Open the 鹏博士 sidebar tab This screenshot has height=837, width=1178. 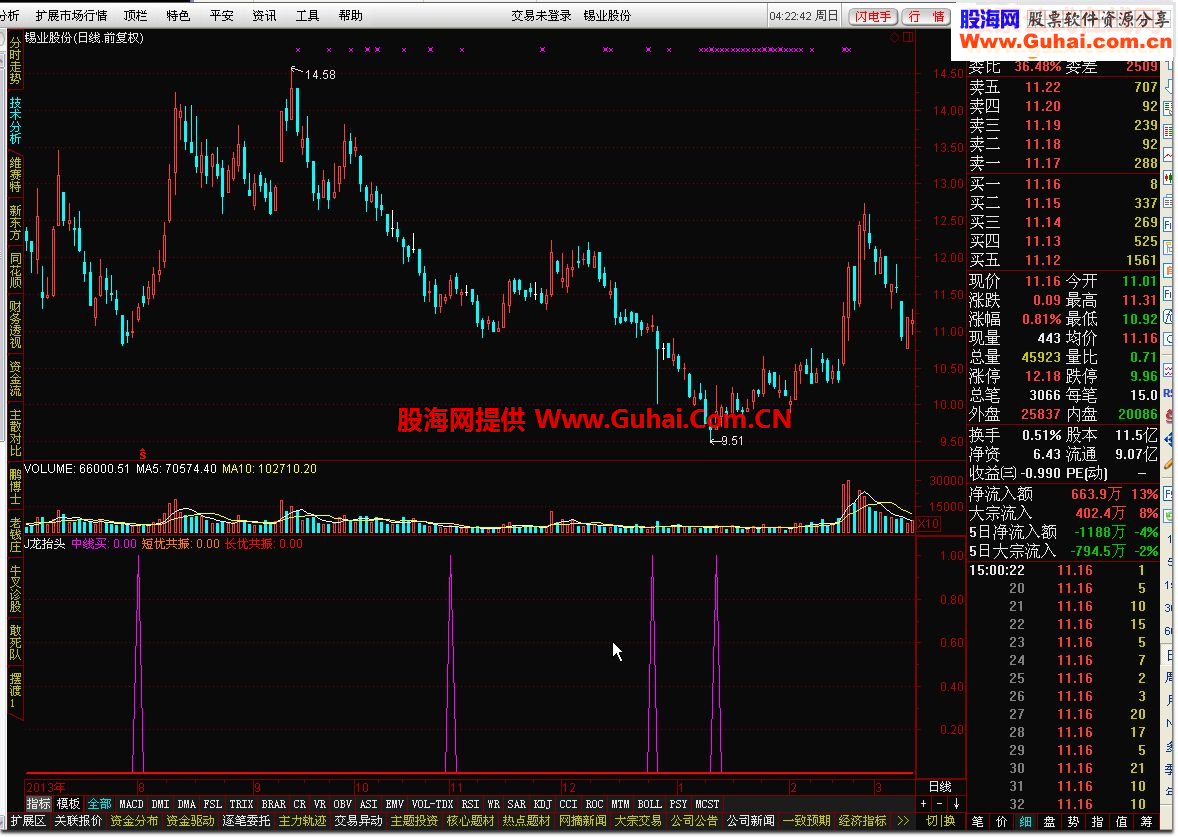pos(15,487)
